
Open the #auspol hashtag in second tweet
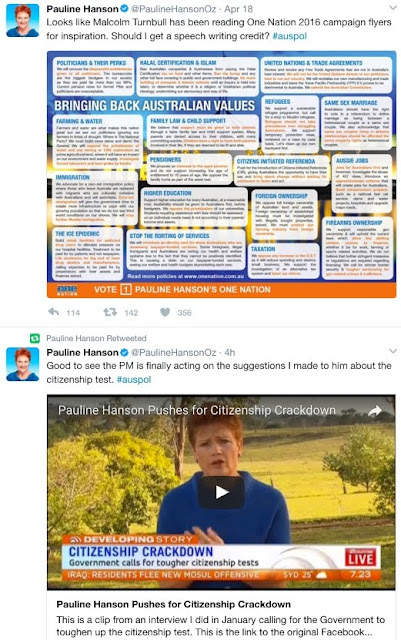[x=134, y=380]
